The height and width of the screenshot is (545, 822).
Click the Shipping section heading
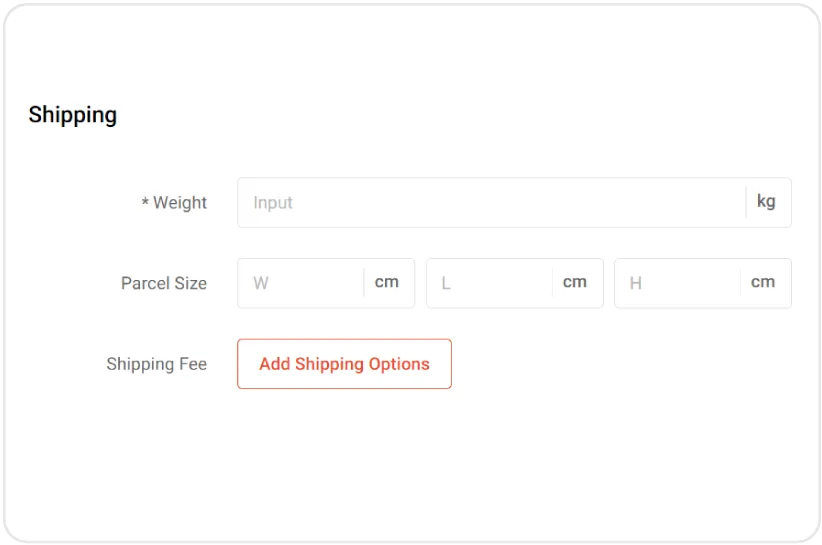72,115
